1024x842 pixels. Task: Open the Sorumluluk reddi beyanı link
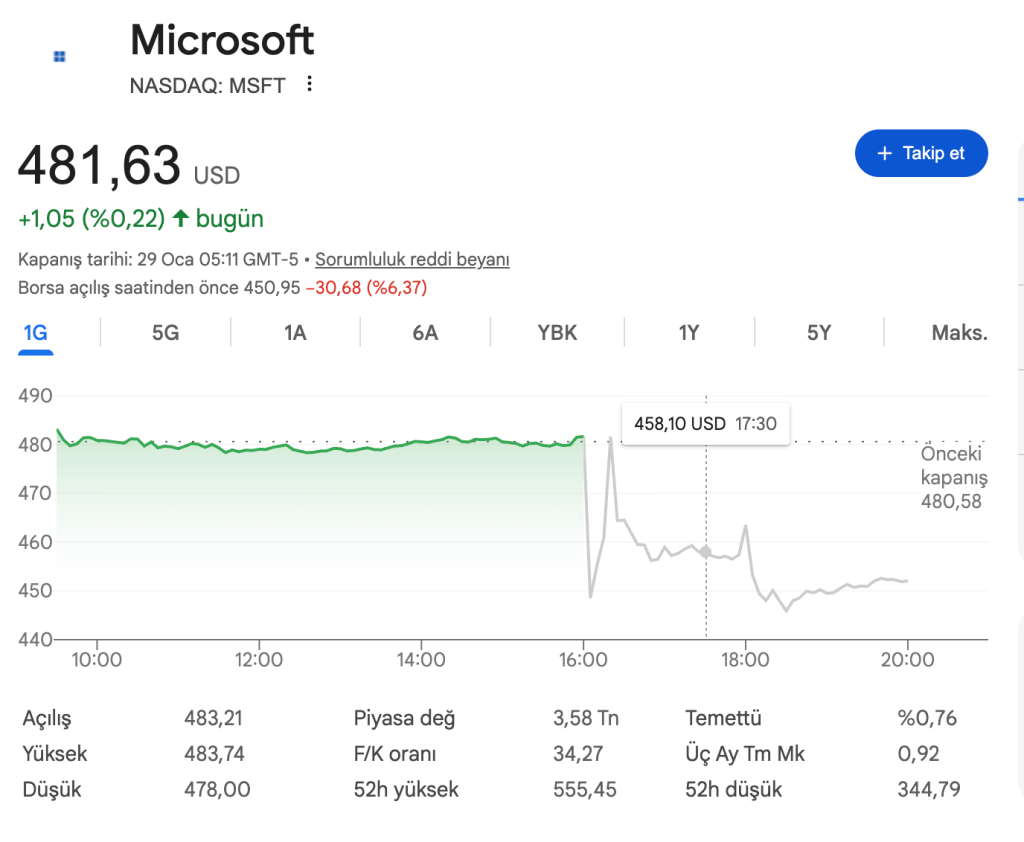(x=412, y=260)
